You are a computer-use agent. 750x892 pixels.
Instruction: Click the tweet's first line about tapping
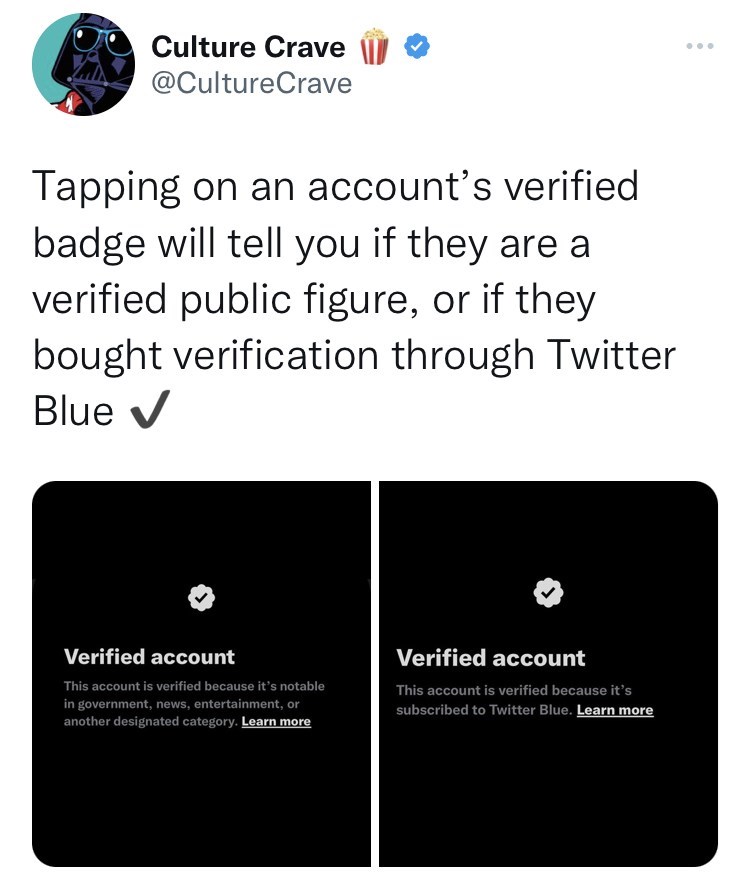[335, 187]
